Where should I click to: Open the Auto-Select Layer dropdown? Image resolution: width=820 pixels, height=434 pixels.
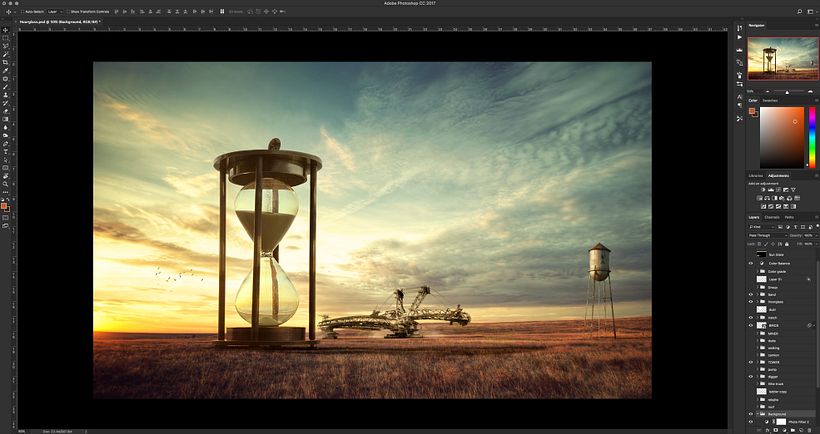click(x=54, y=11)
